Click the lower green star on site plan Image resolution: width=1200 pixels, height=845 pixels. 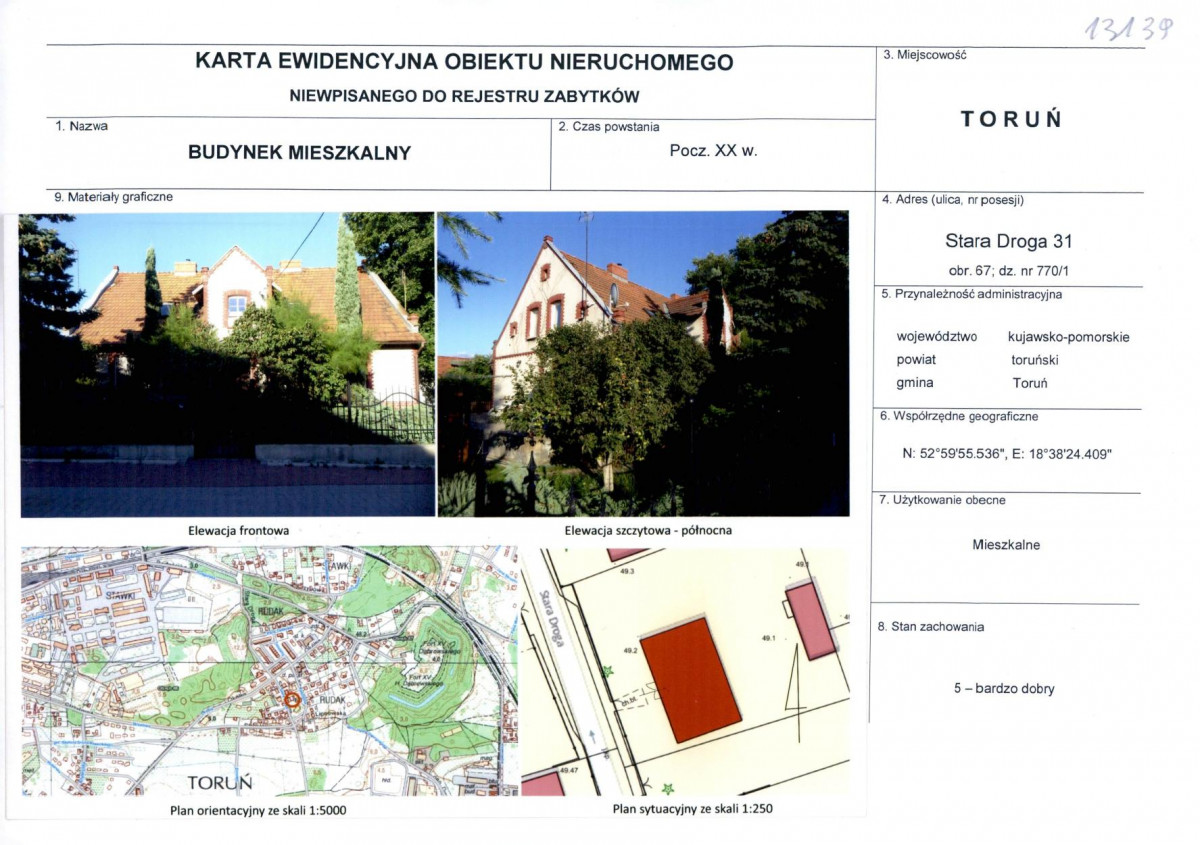667,788
